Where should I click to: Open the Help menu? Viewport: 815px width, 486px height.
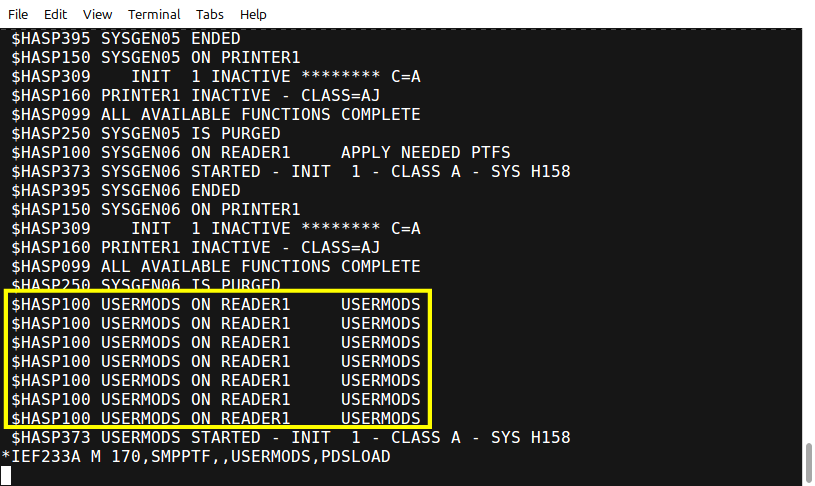(x=253, y=15)
